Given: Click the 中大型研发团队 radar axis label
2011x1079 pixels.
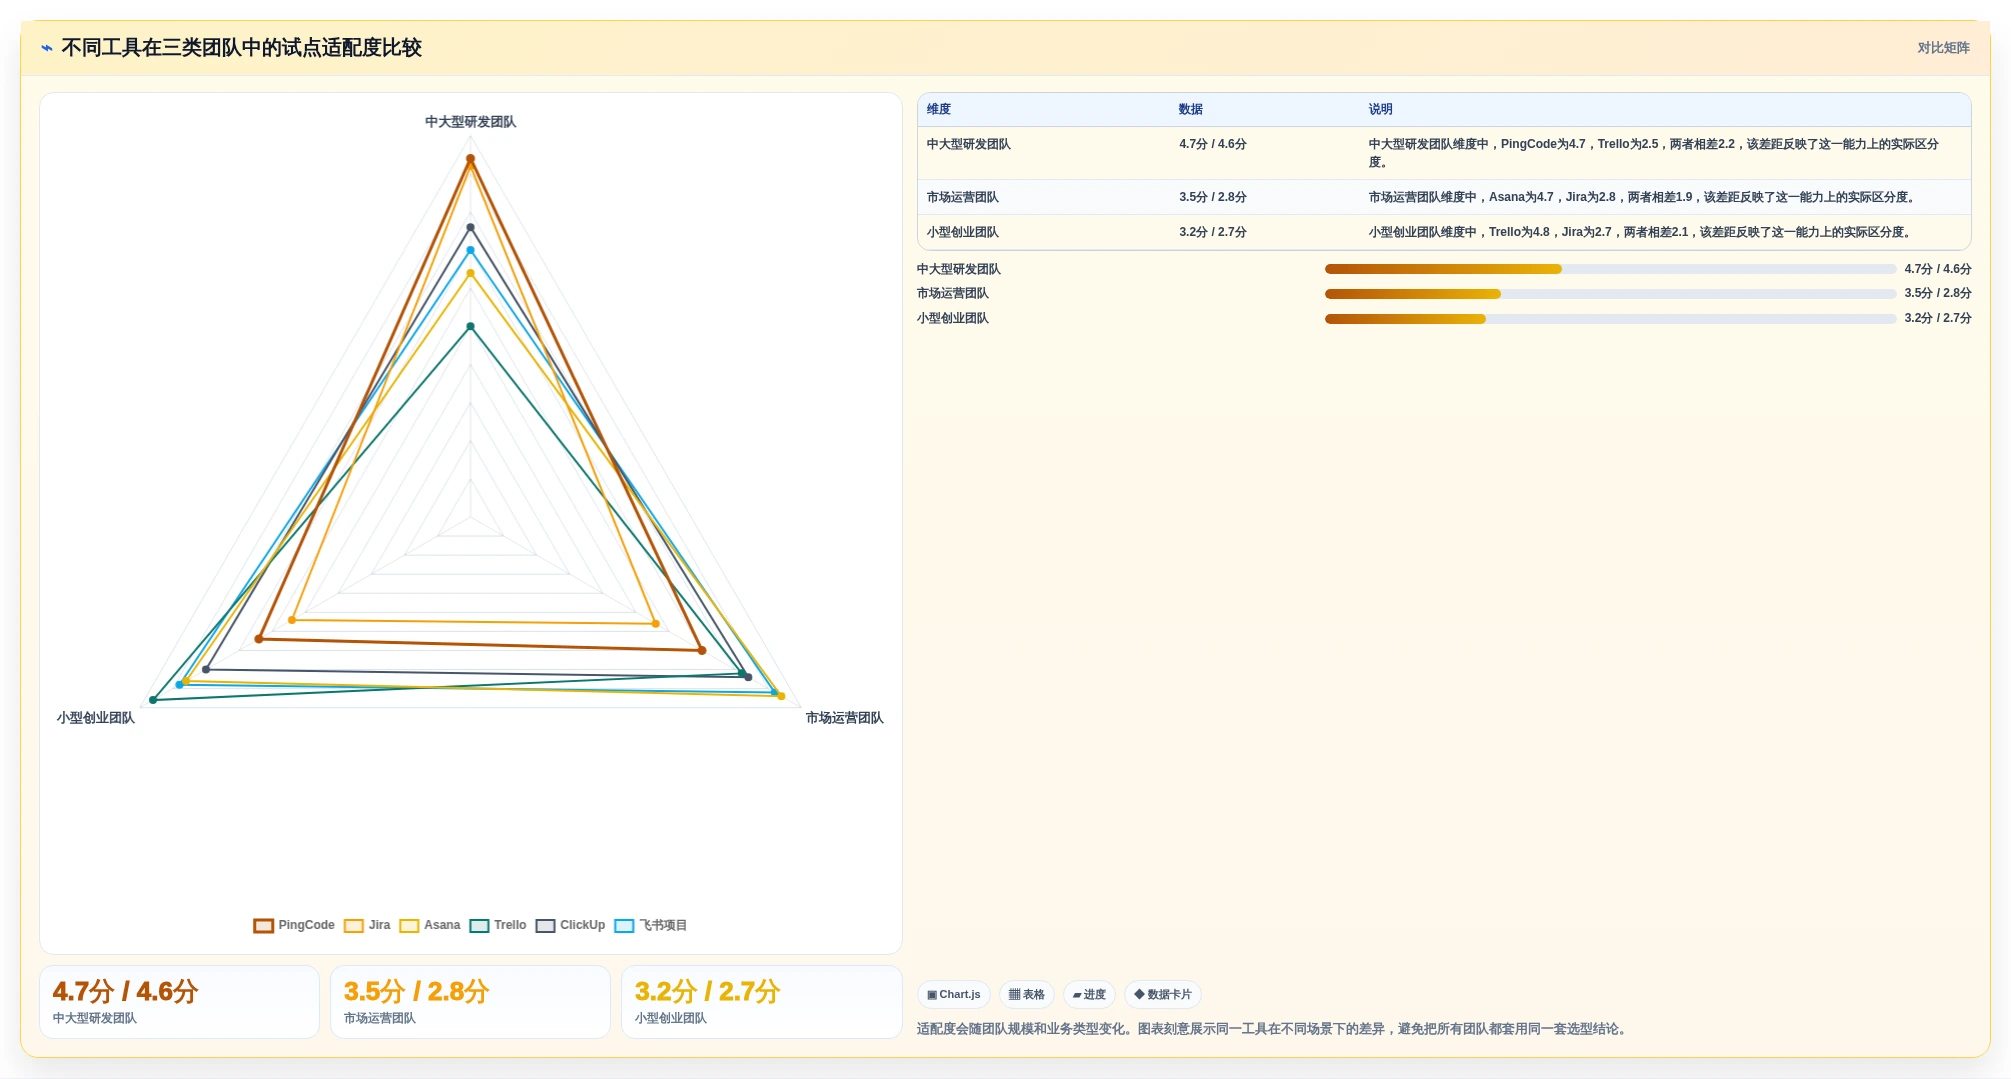Looking at the screenshot, I should (x=470, y=122).
